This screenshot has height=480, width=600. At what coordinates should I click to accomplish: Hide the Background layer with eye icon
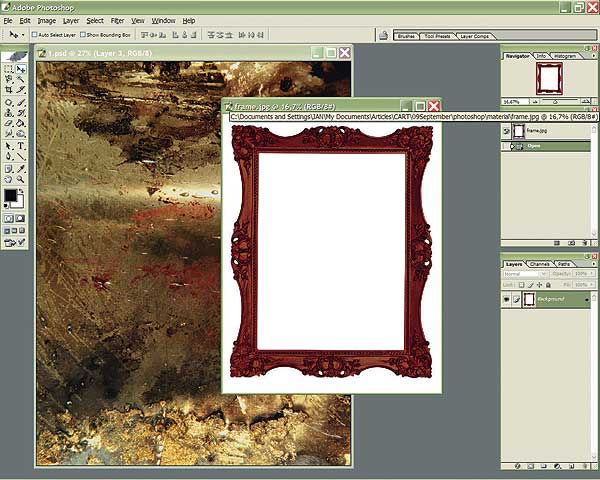tap(507, 299)
